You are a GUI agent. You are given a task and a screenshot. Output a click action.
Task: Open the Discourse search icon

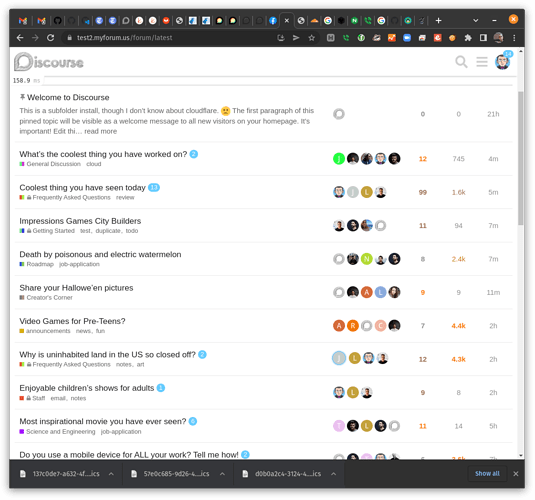click(461, 62)
